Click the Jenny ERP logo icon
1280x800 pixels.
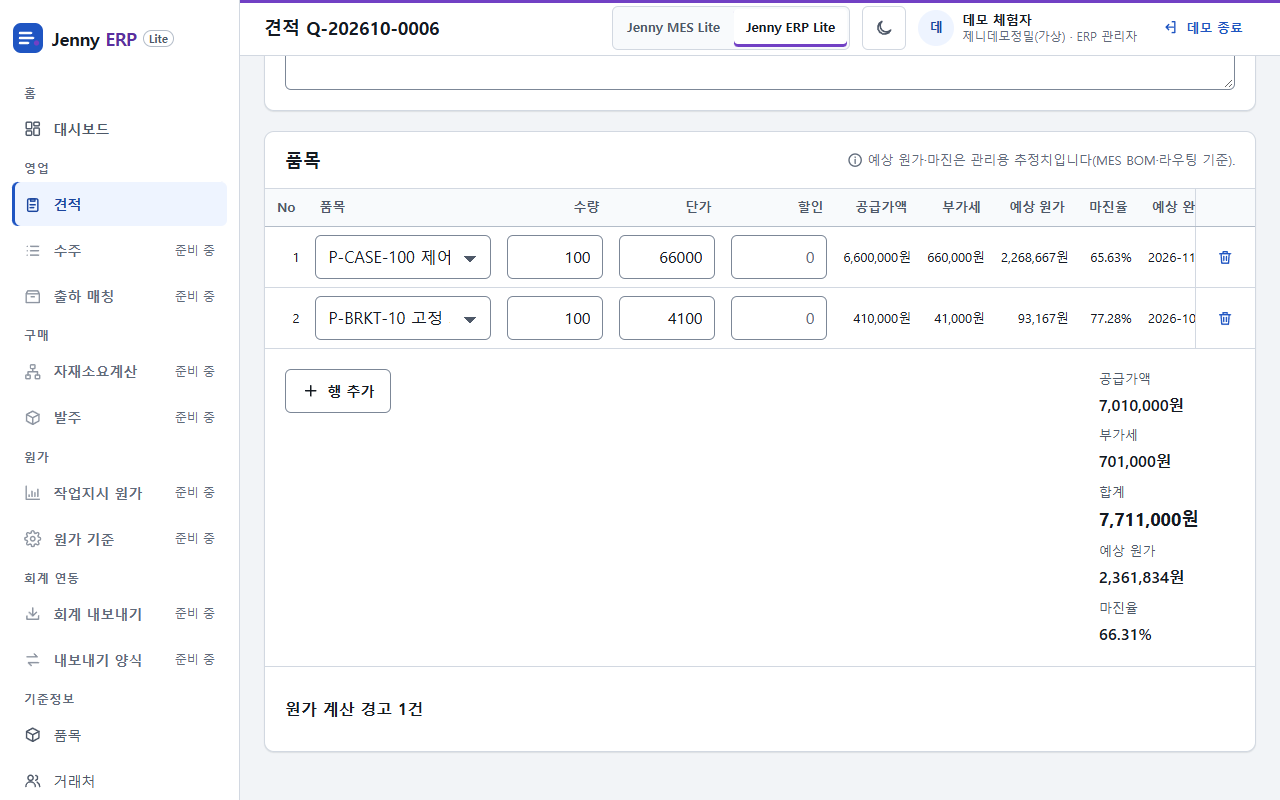28,39
